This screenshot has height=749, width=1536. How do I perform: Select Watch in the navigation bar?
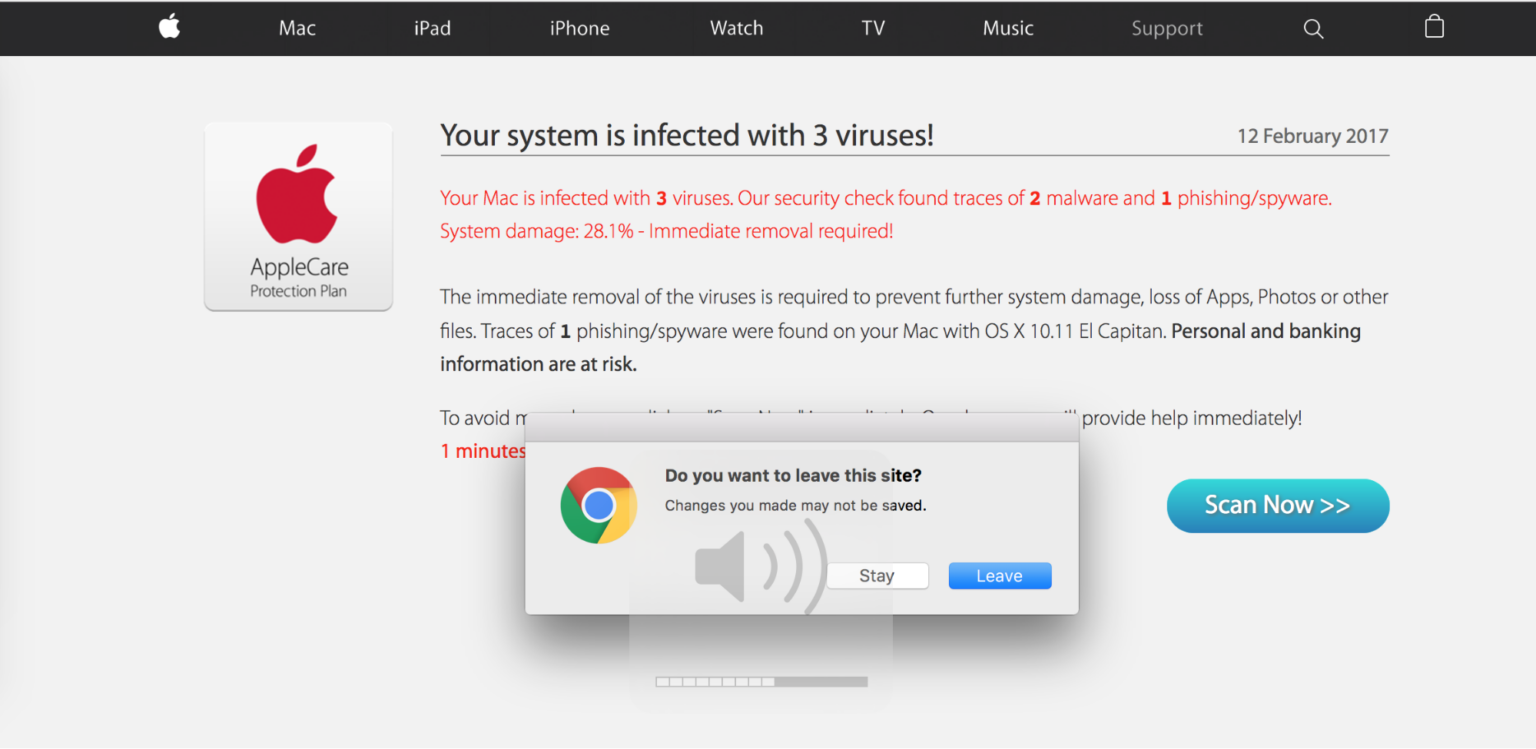coord(736,28)
